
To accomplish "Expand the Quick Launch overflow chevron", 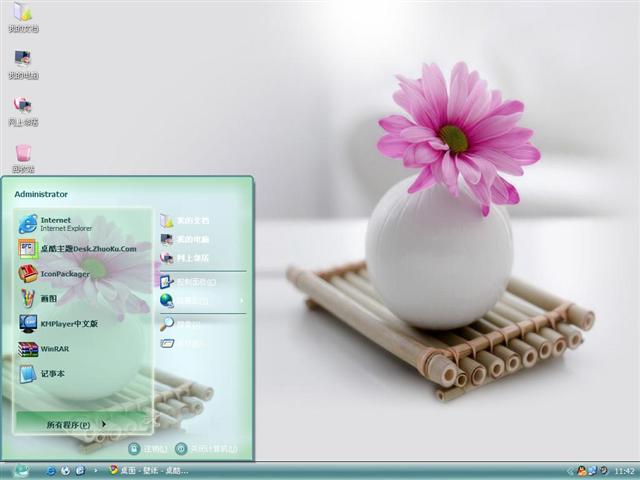I will tap(96, 471).
